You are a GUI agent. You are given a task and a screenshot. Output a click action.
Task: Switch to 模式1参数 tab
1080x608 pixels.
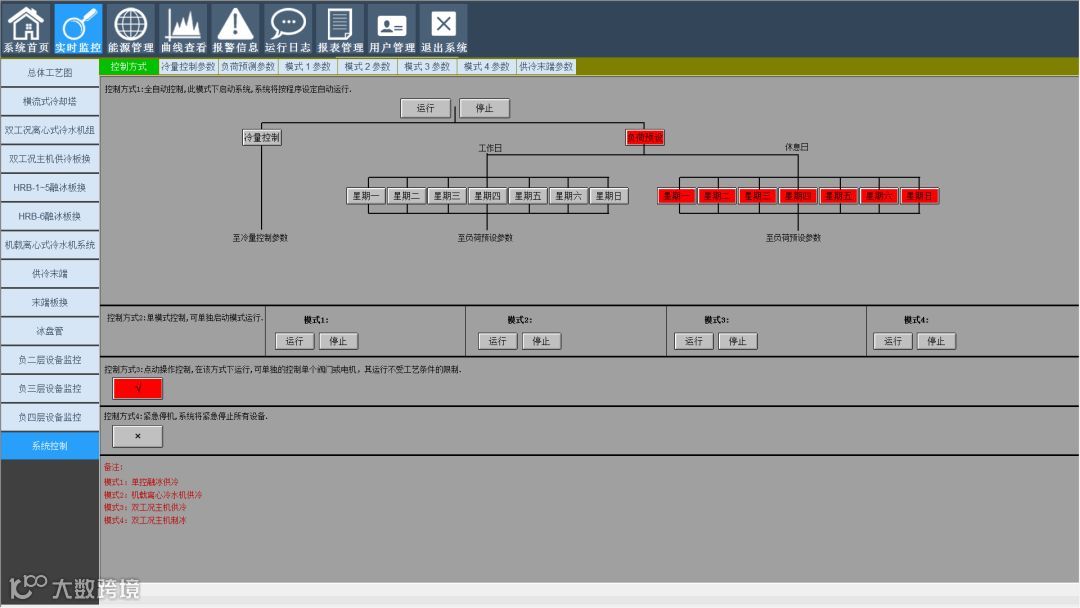(307, 67)
